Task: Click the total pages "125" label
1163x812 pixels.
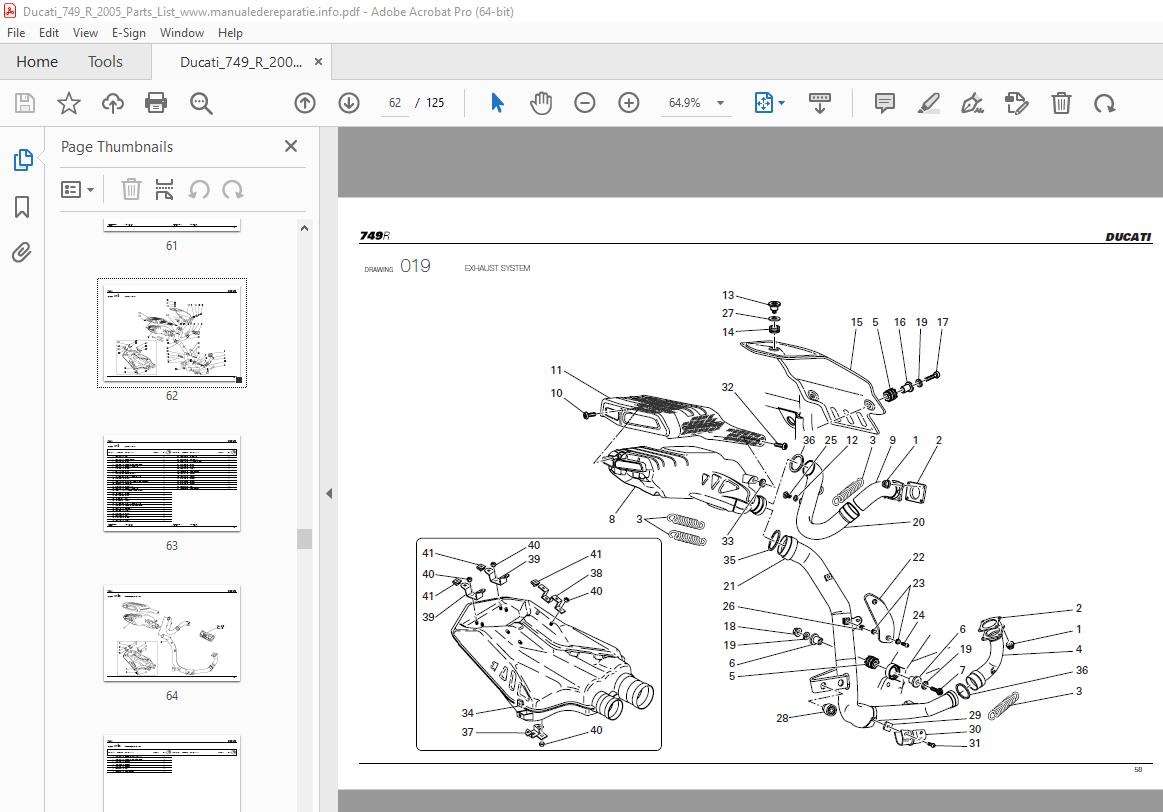Action: coord(435,103)
